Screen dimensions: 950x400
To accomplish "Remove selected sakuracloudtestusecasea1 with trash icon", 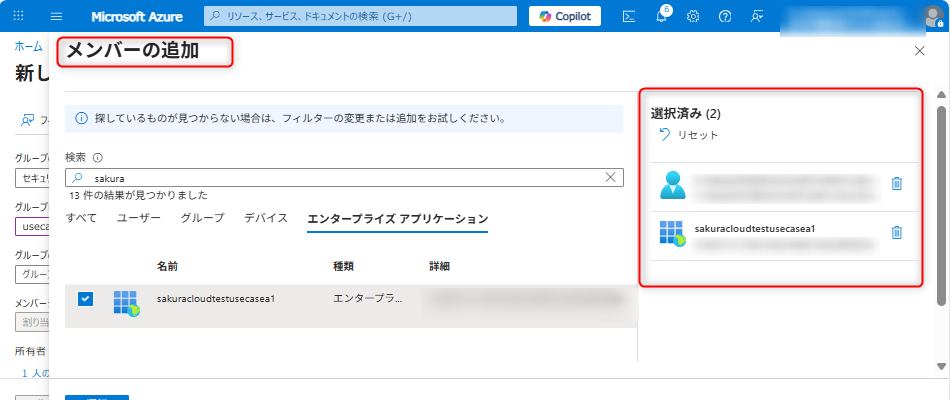I will pos(897,233).
